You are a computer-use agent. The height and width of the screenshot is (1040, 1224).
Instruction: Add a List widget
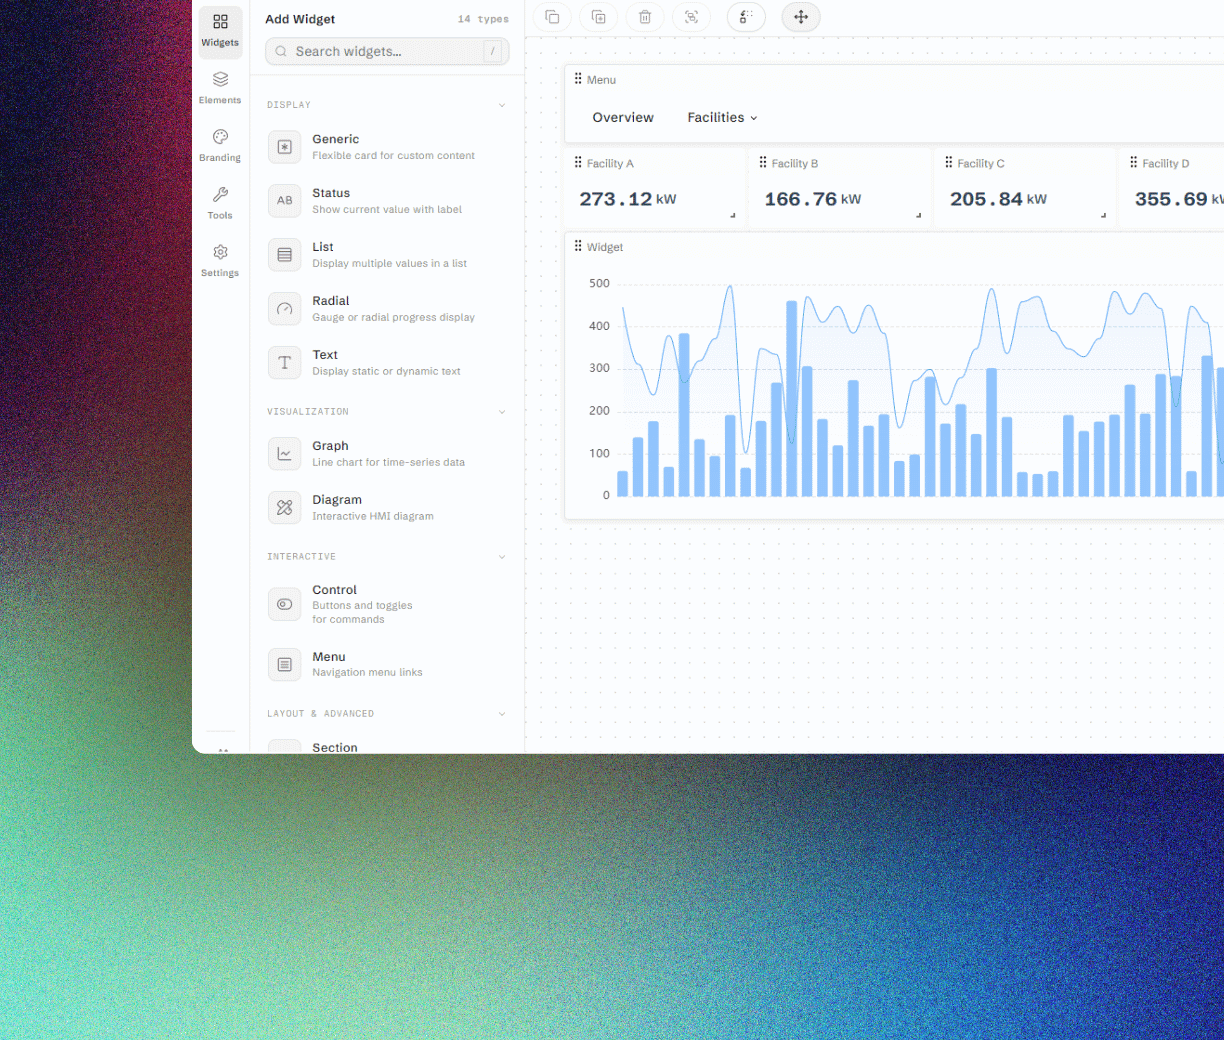pyautogui.click(x=386, y=255)
